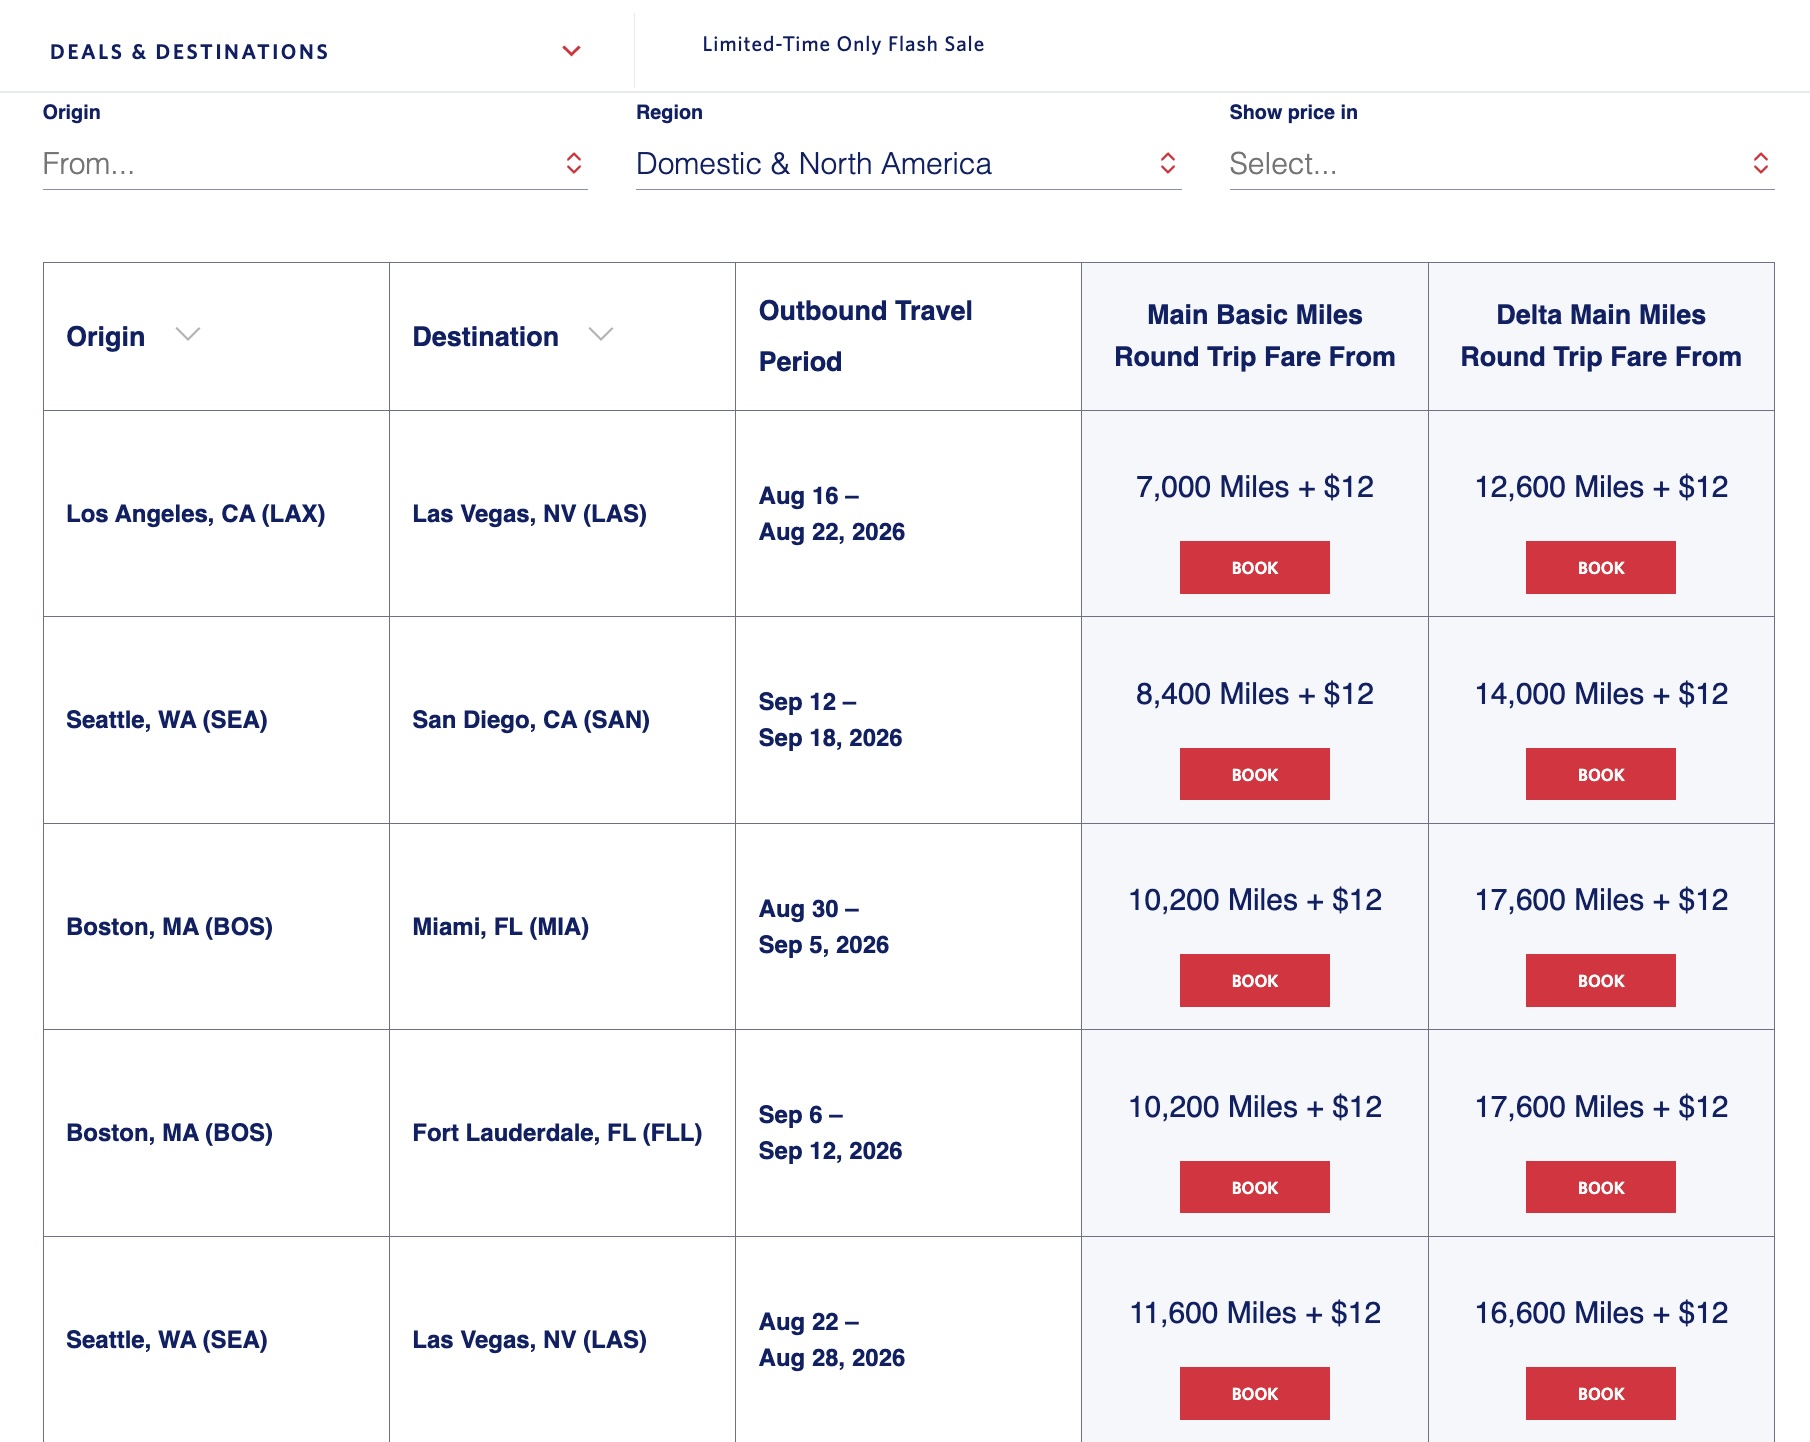Click the Main Basic Miles column header

[x=1254, y=336]
